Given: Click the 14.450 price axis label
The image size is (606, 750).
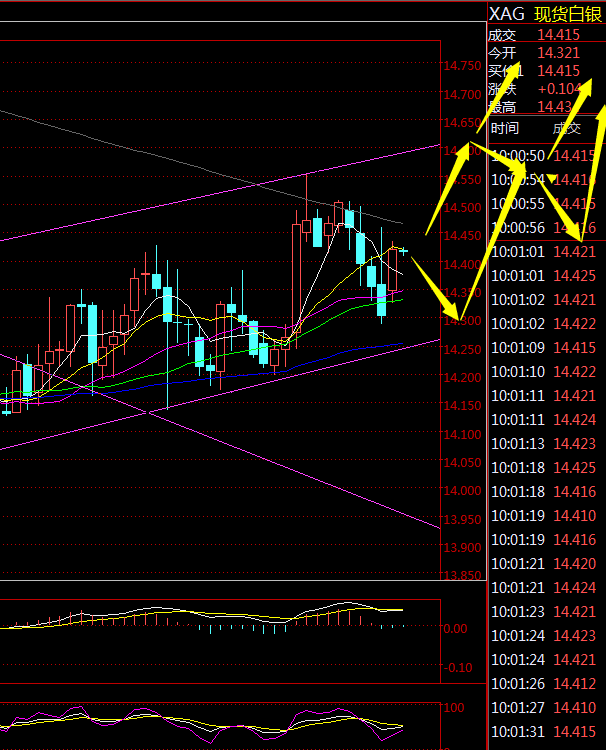Looking at the screenshot, I should point(462,236).
